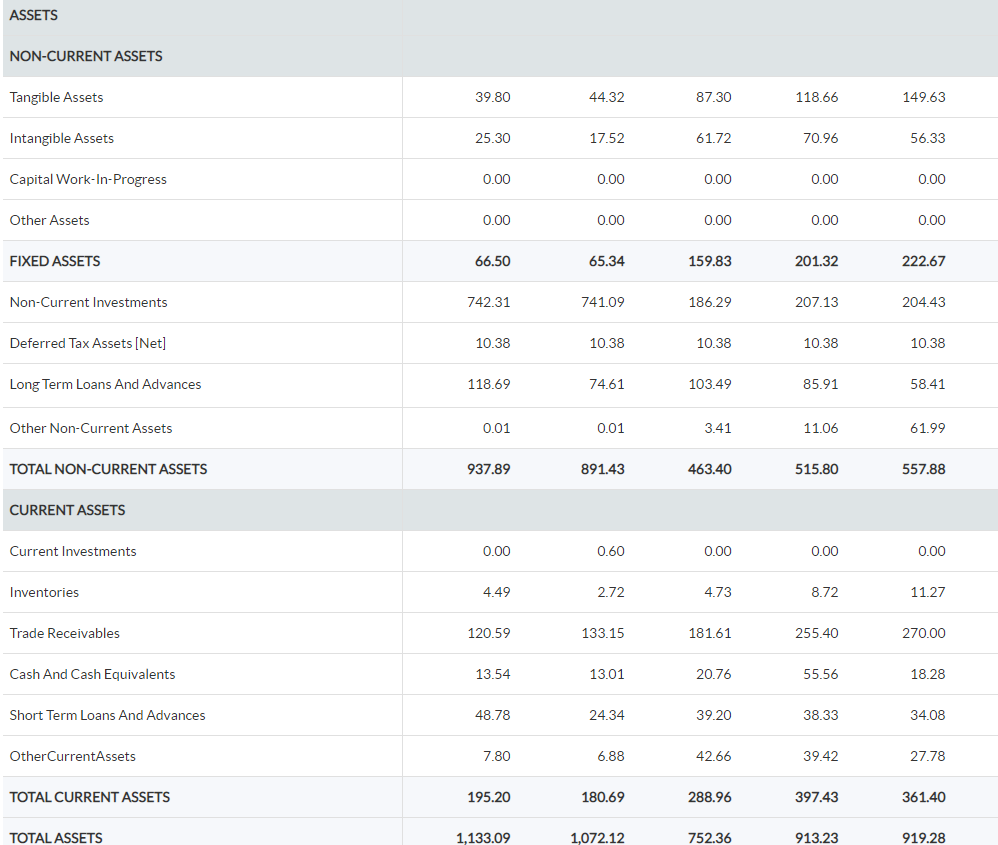This screenshot has width=998, height=845.
Task: Select the FIXED ASSETS total row
Action: 54,261
